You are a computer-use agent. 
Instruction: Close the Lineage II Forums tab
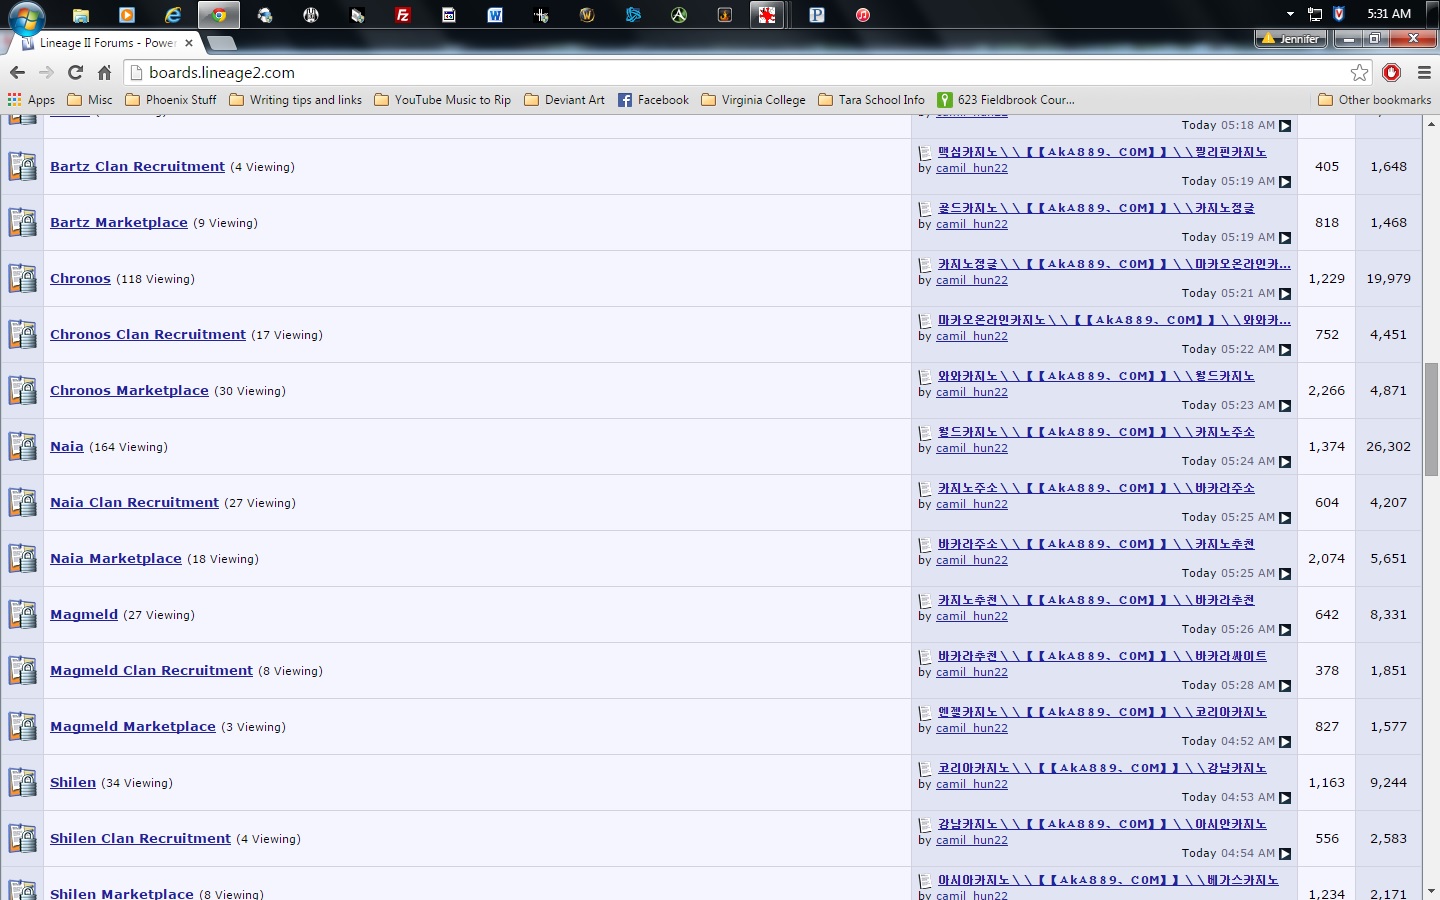click(x=188, y=43)
